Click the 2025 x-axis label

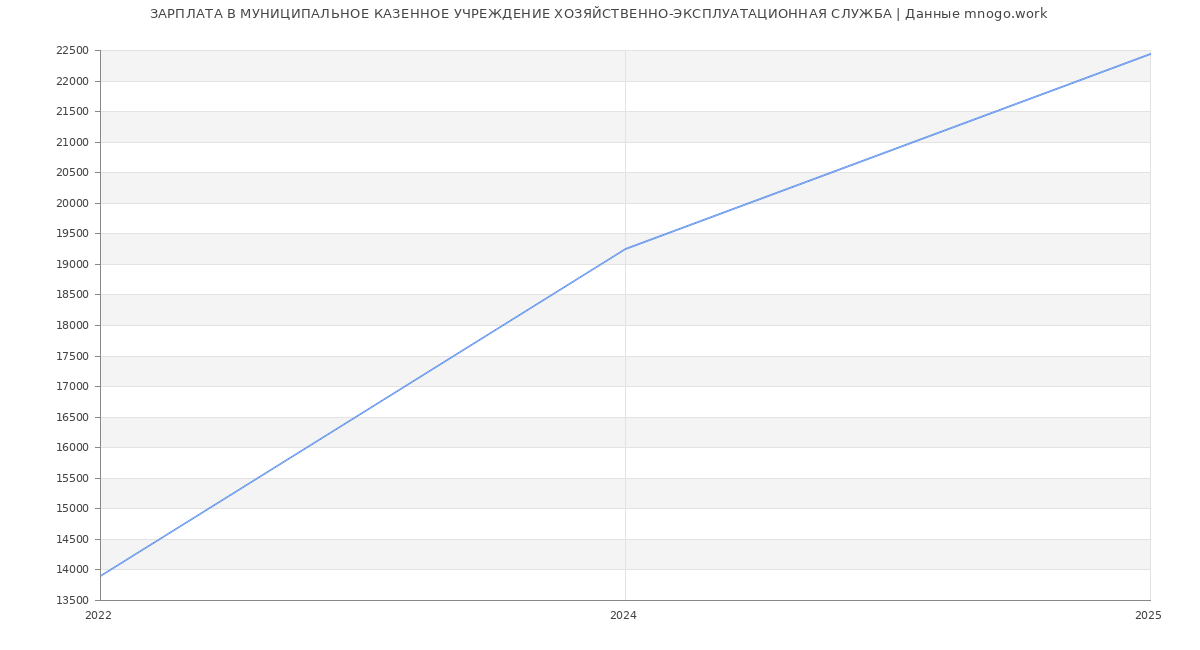[1147, 616]
